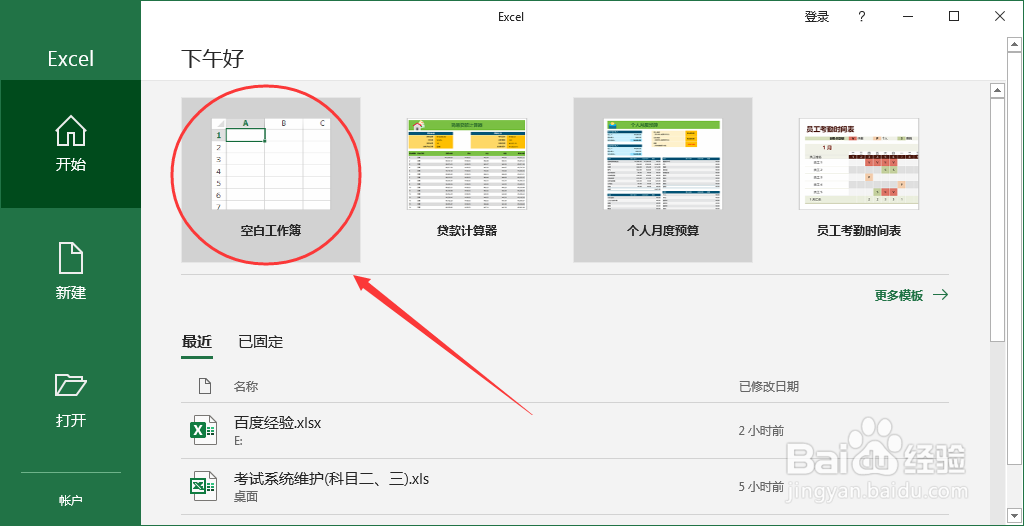Open recent file 考试系统维护(科目二、三).xls
The height and width of the screenshot is (526, 1024).
pyautogui.click(x=565, y=487)
